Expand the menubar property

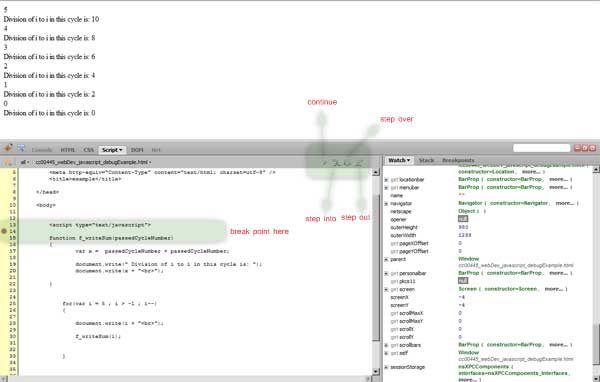point(386,188)
